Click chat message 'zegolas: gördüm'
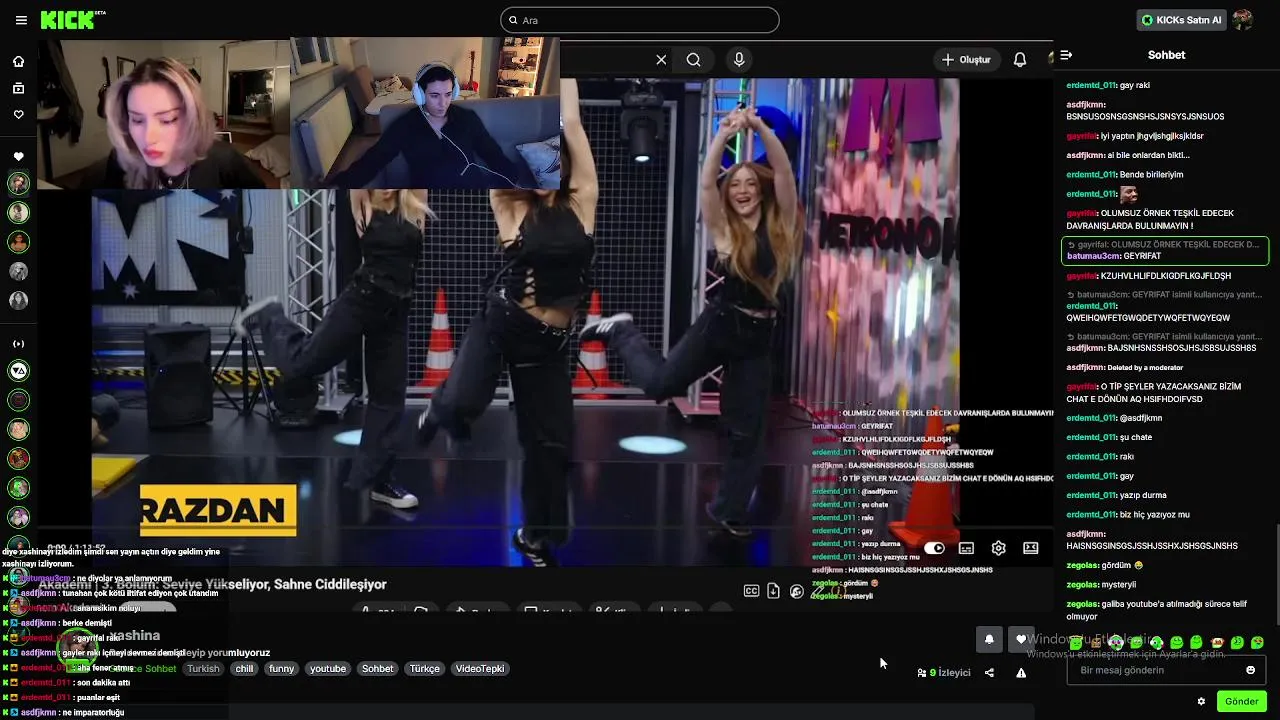 [1105, 566]
